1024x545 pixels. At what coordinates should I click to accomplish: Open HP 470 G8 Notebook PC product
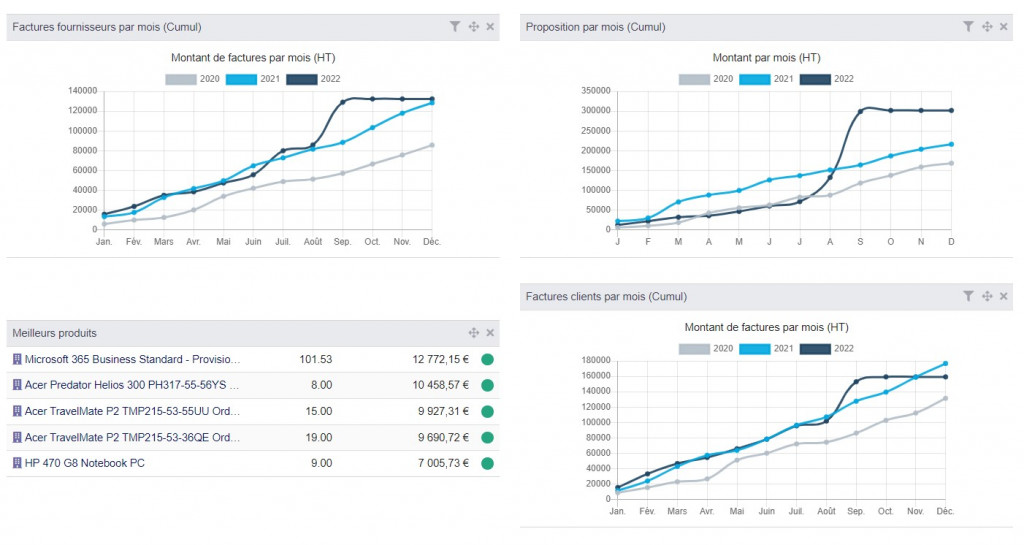[x=85, y=463]
